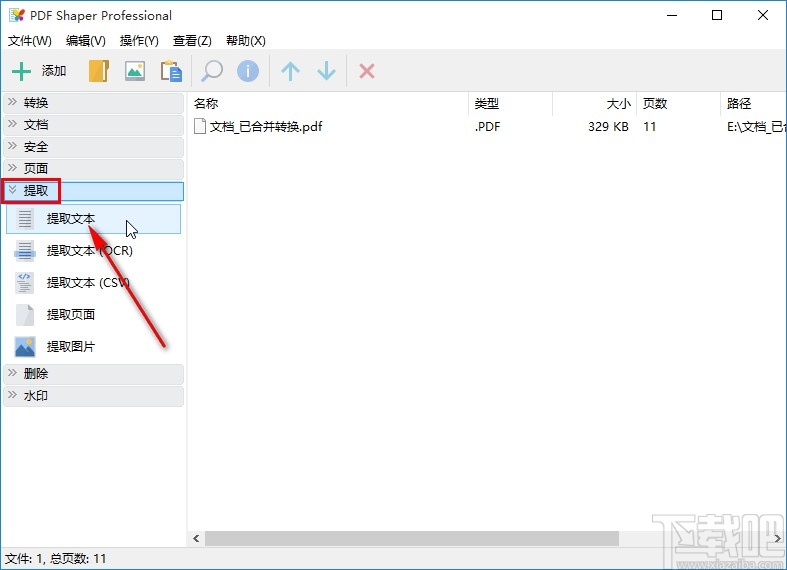The image size is (787, 570).
Task: Click the page count 11 cell
Action: click(649, 127)
